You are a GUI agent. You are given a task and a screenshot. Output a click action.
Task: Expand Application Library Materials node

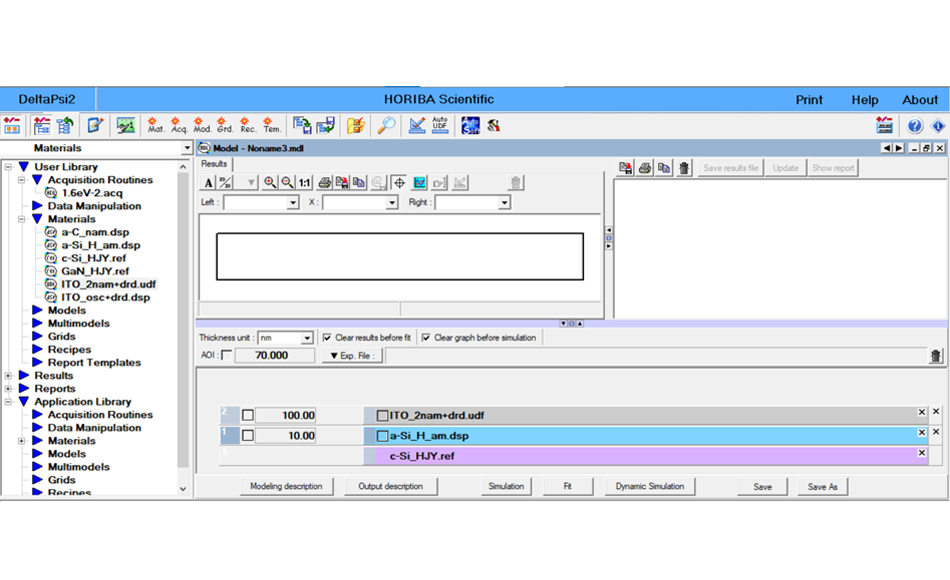(22, 441)
